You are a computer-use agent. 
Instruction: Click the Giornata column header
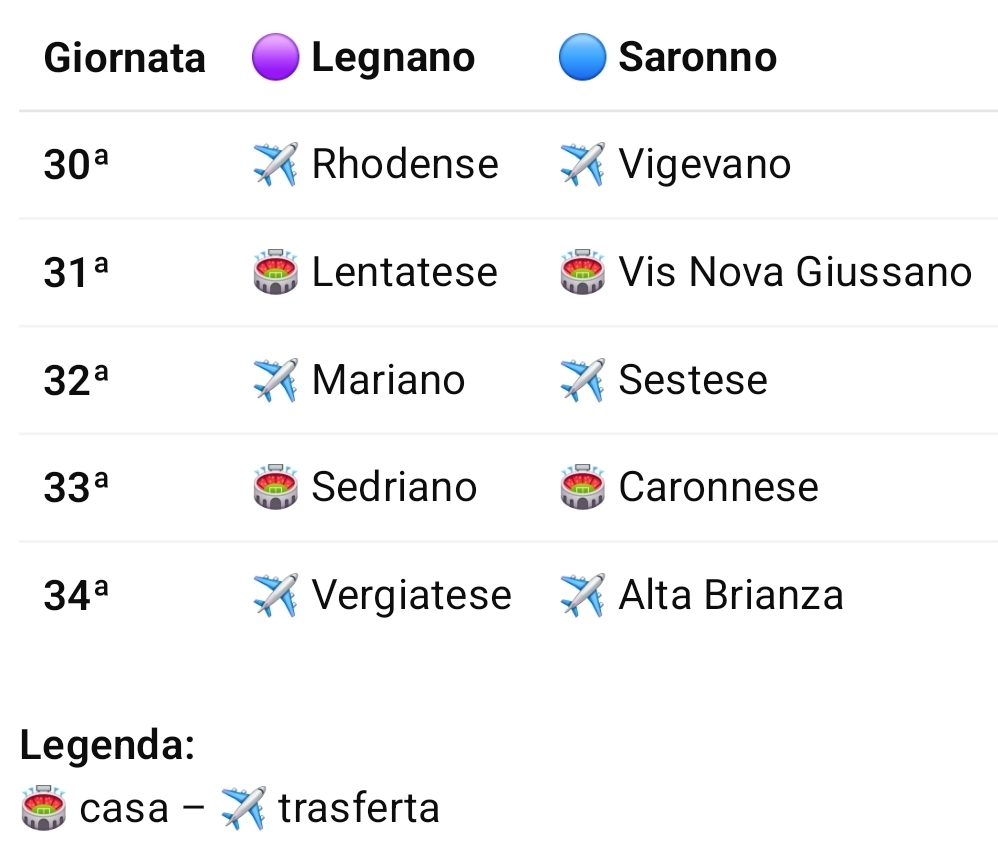124,58
